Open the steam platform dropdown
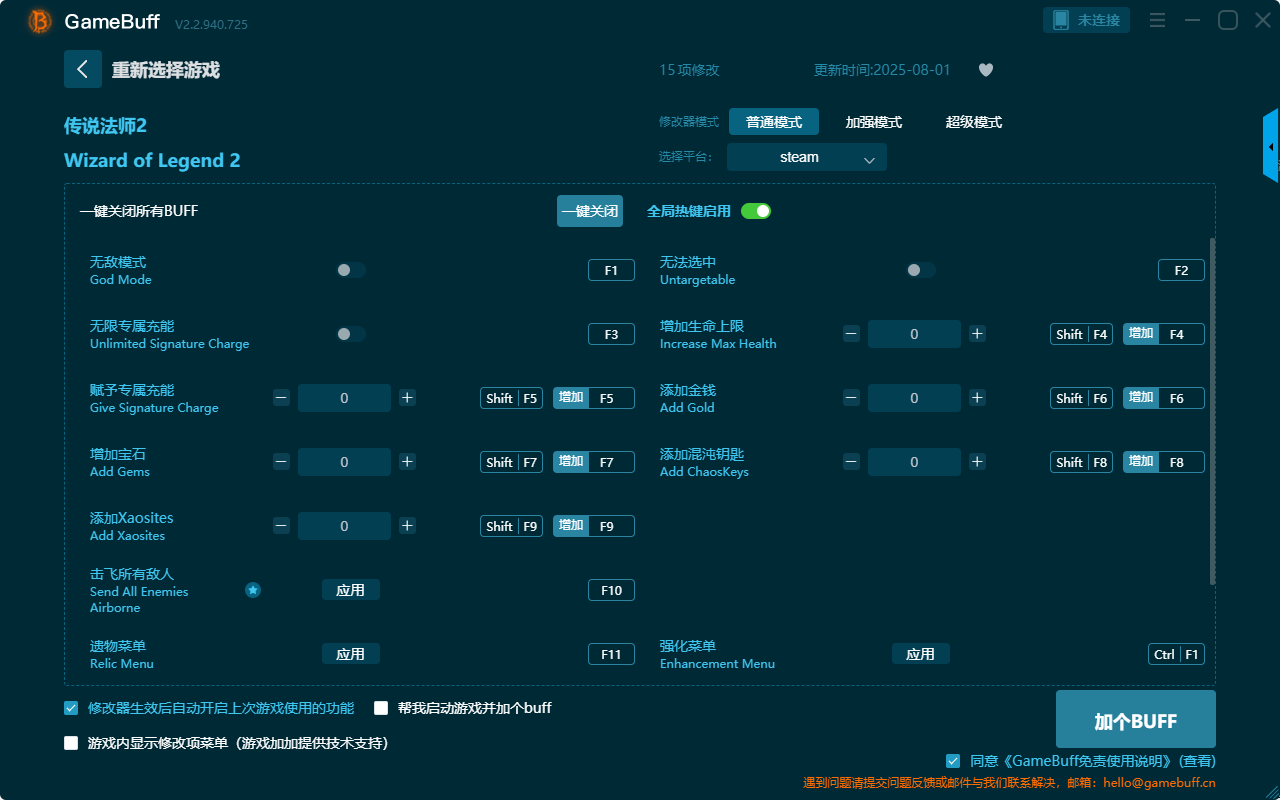The width and height of the screenshot is (1280, 800). [807, 157]
